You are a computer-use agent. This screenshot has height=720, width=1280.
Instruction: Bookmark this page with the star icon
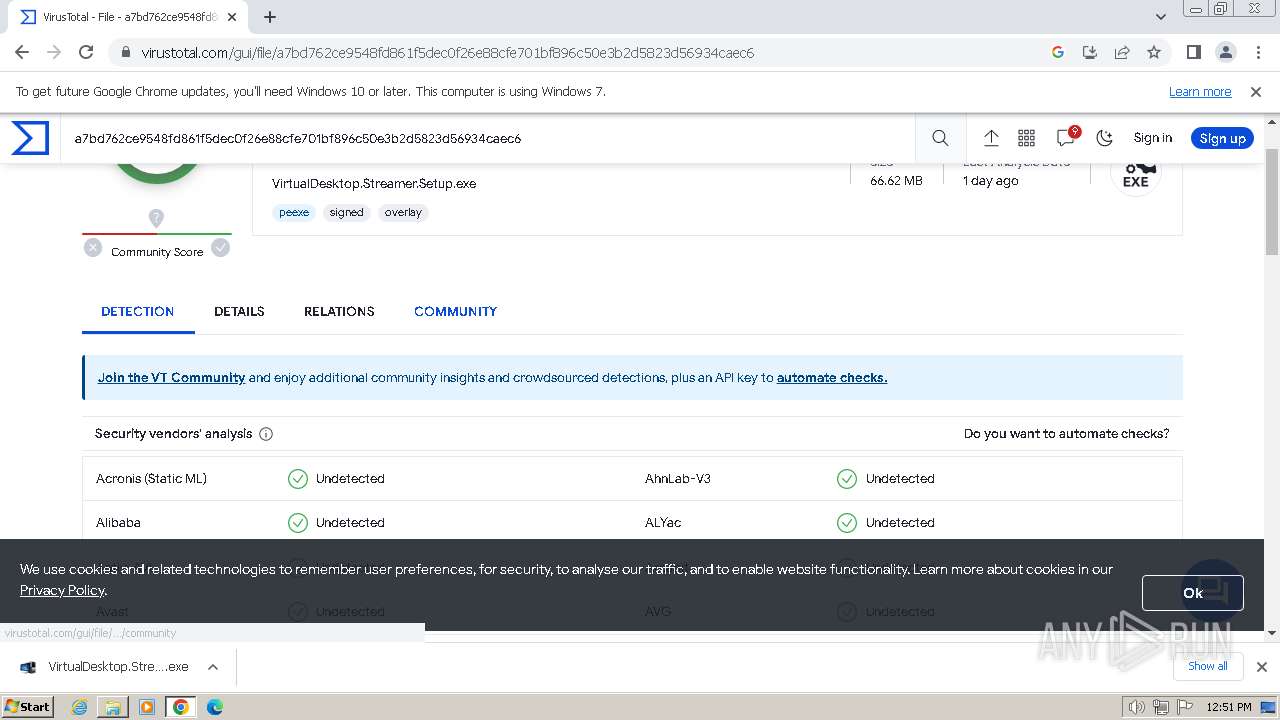tap(1154, 52)
